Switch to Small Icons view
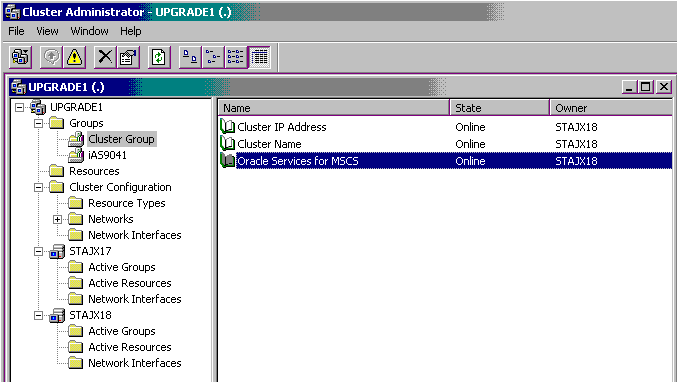This screenshot has width=677, height=382. (x=213, y=57)
